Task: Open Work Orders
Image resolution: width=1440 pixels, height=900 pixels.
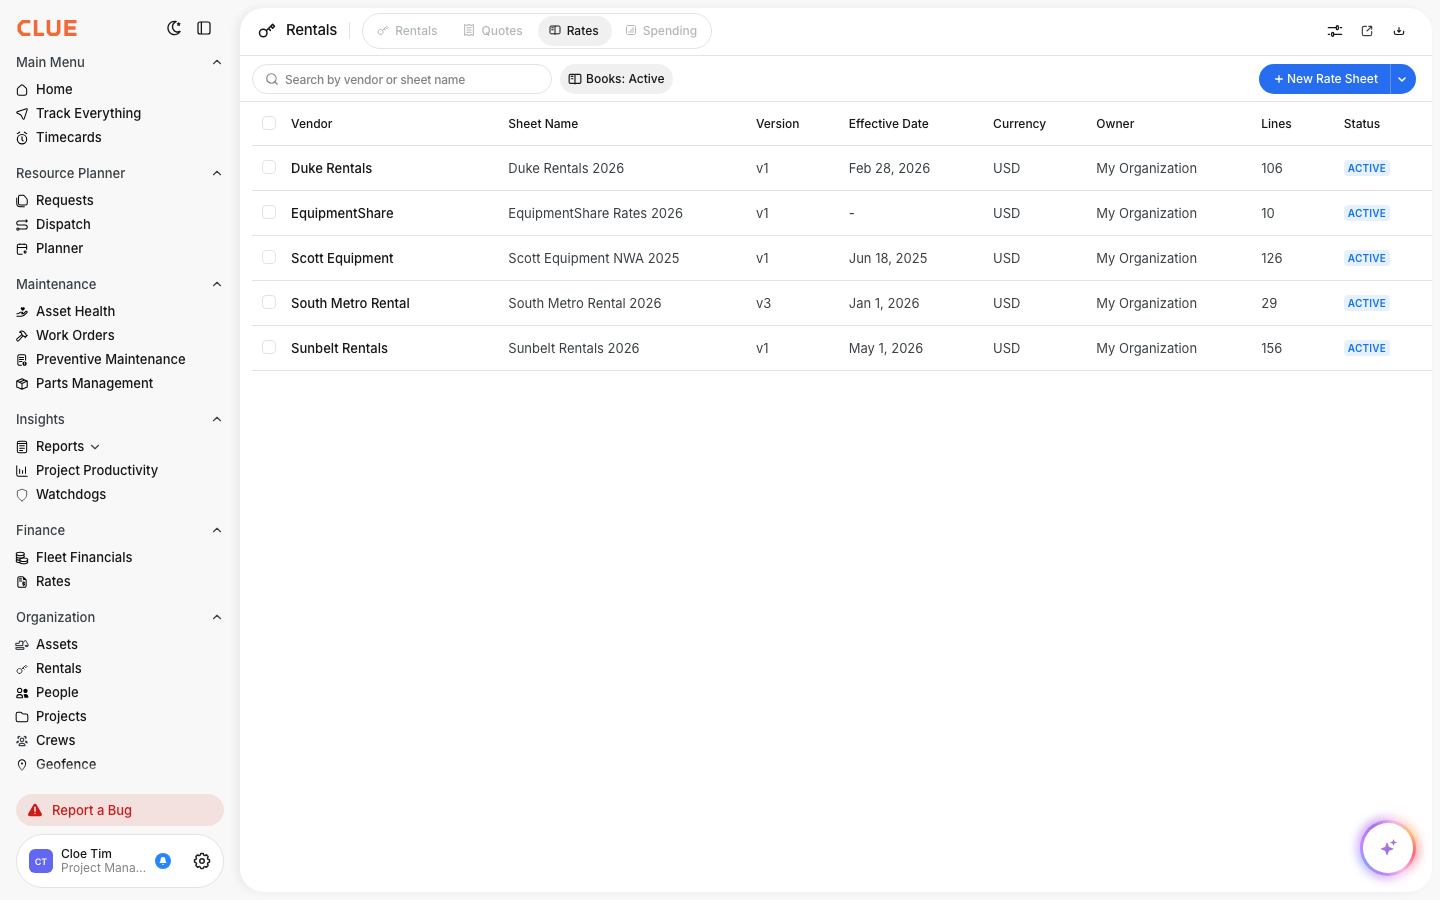Action: click(x=75, y=335)
